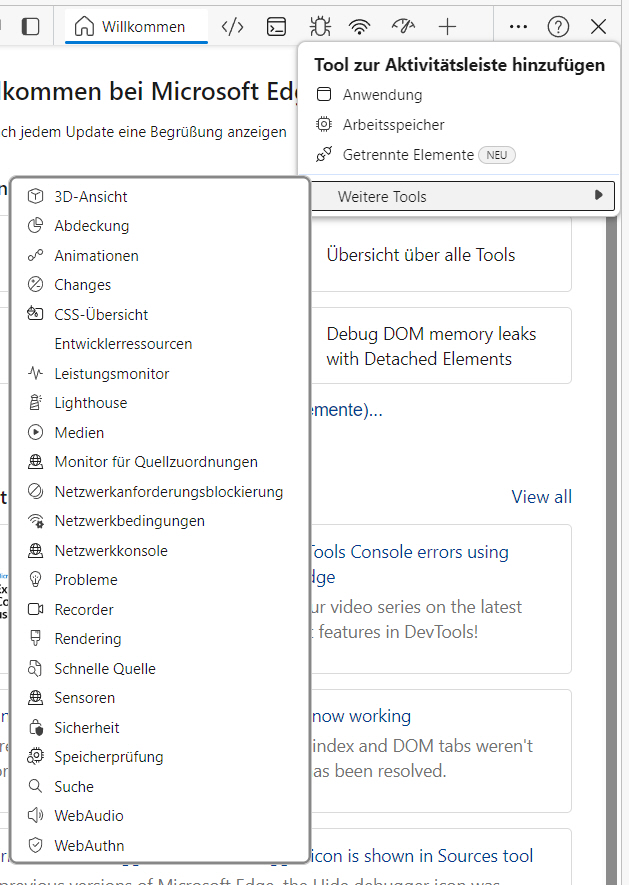This screenshot has width=629, height=885.
Task: Click the View all link
Action: 541,497
